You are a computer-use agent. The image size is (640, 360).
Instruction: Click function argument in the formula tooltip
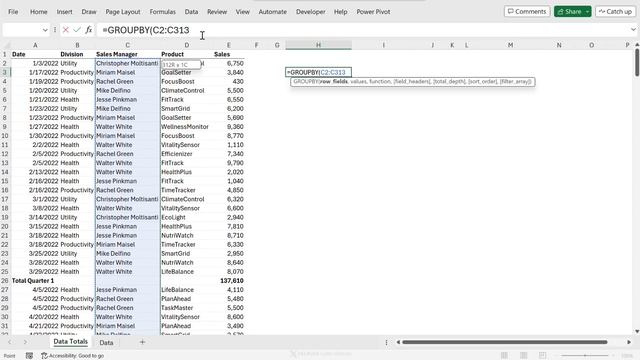380,82
